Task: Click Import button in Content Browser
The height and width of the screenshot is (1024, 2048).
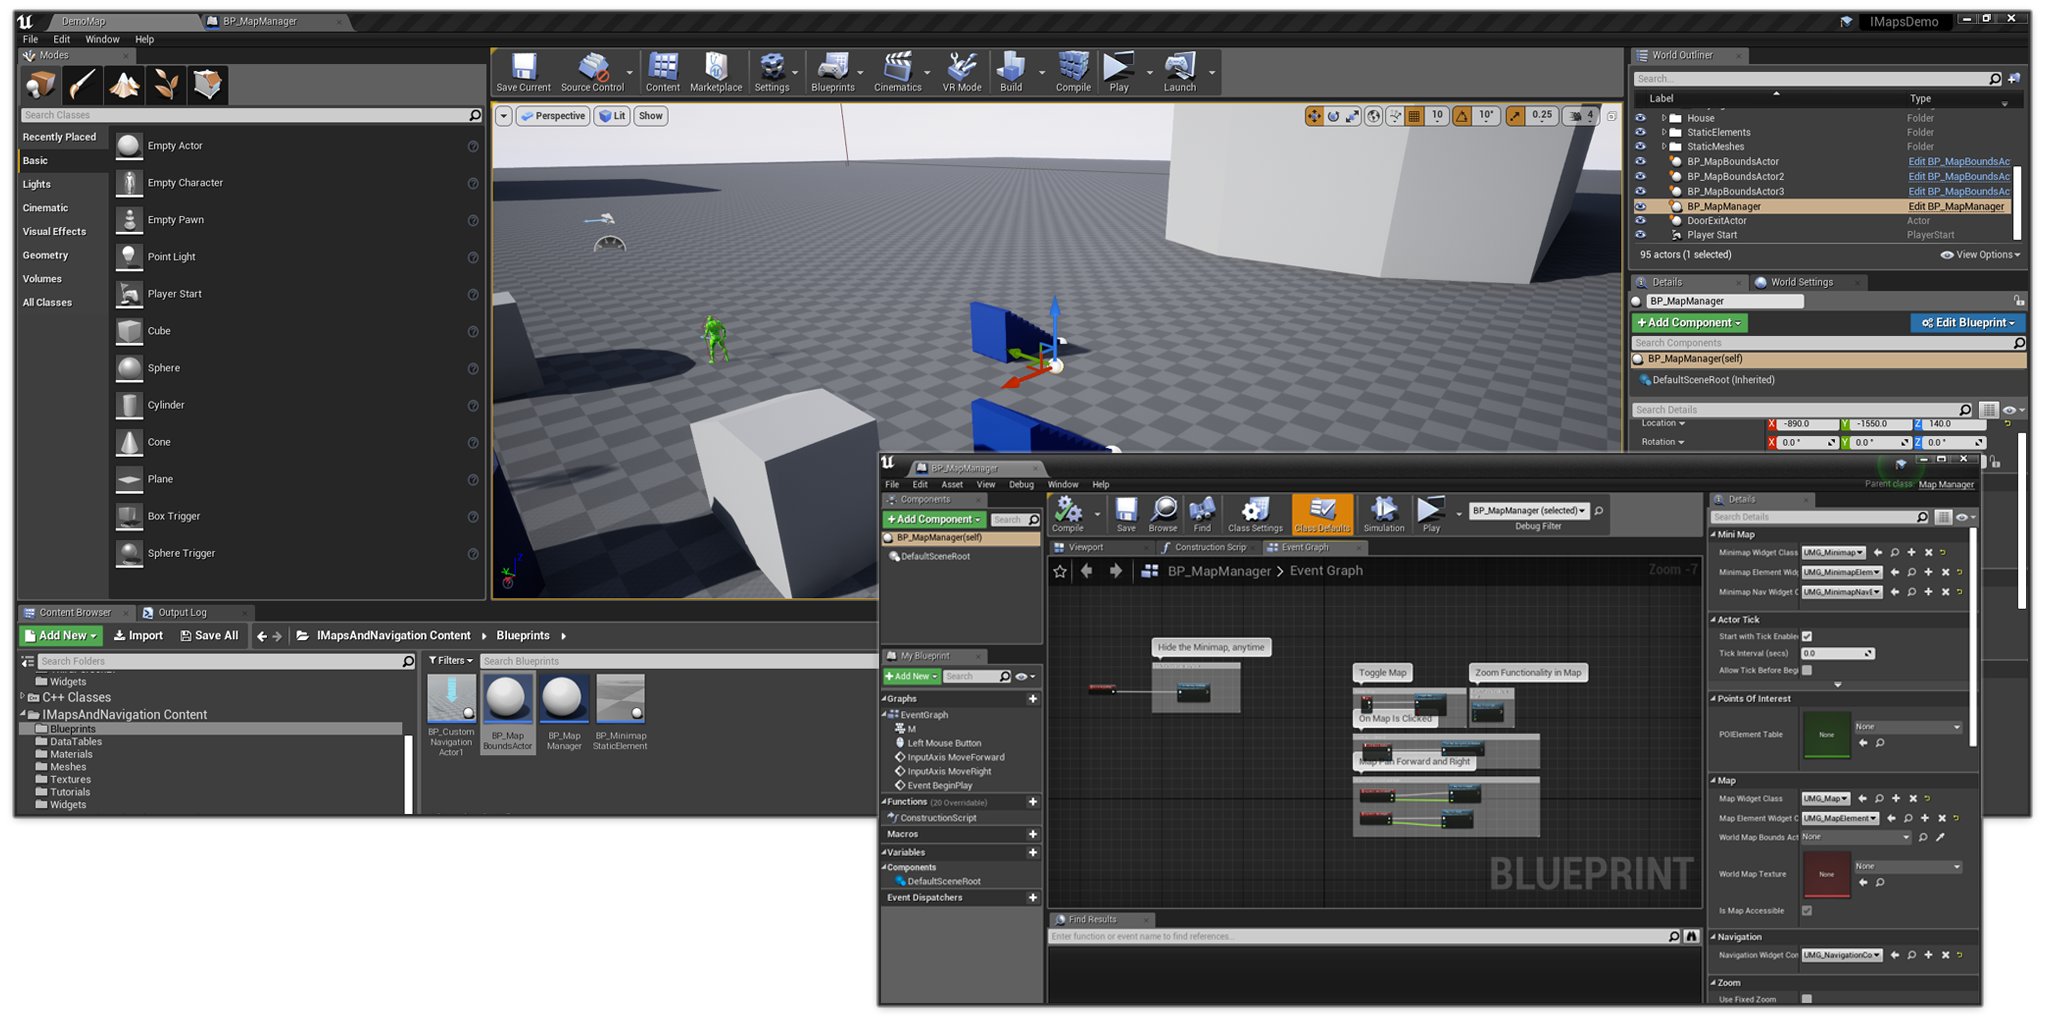Action: pyautogui.click(x=138, y=635)
